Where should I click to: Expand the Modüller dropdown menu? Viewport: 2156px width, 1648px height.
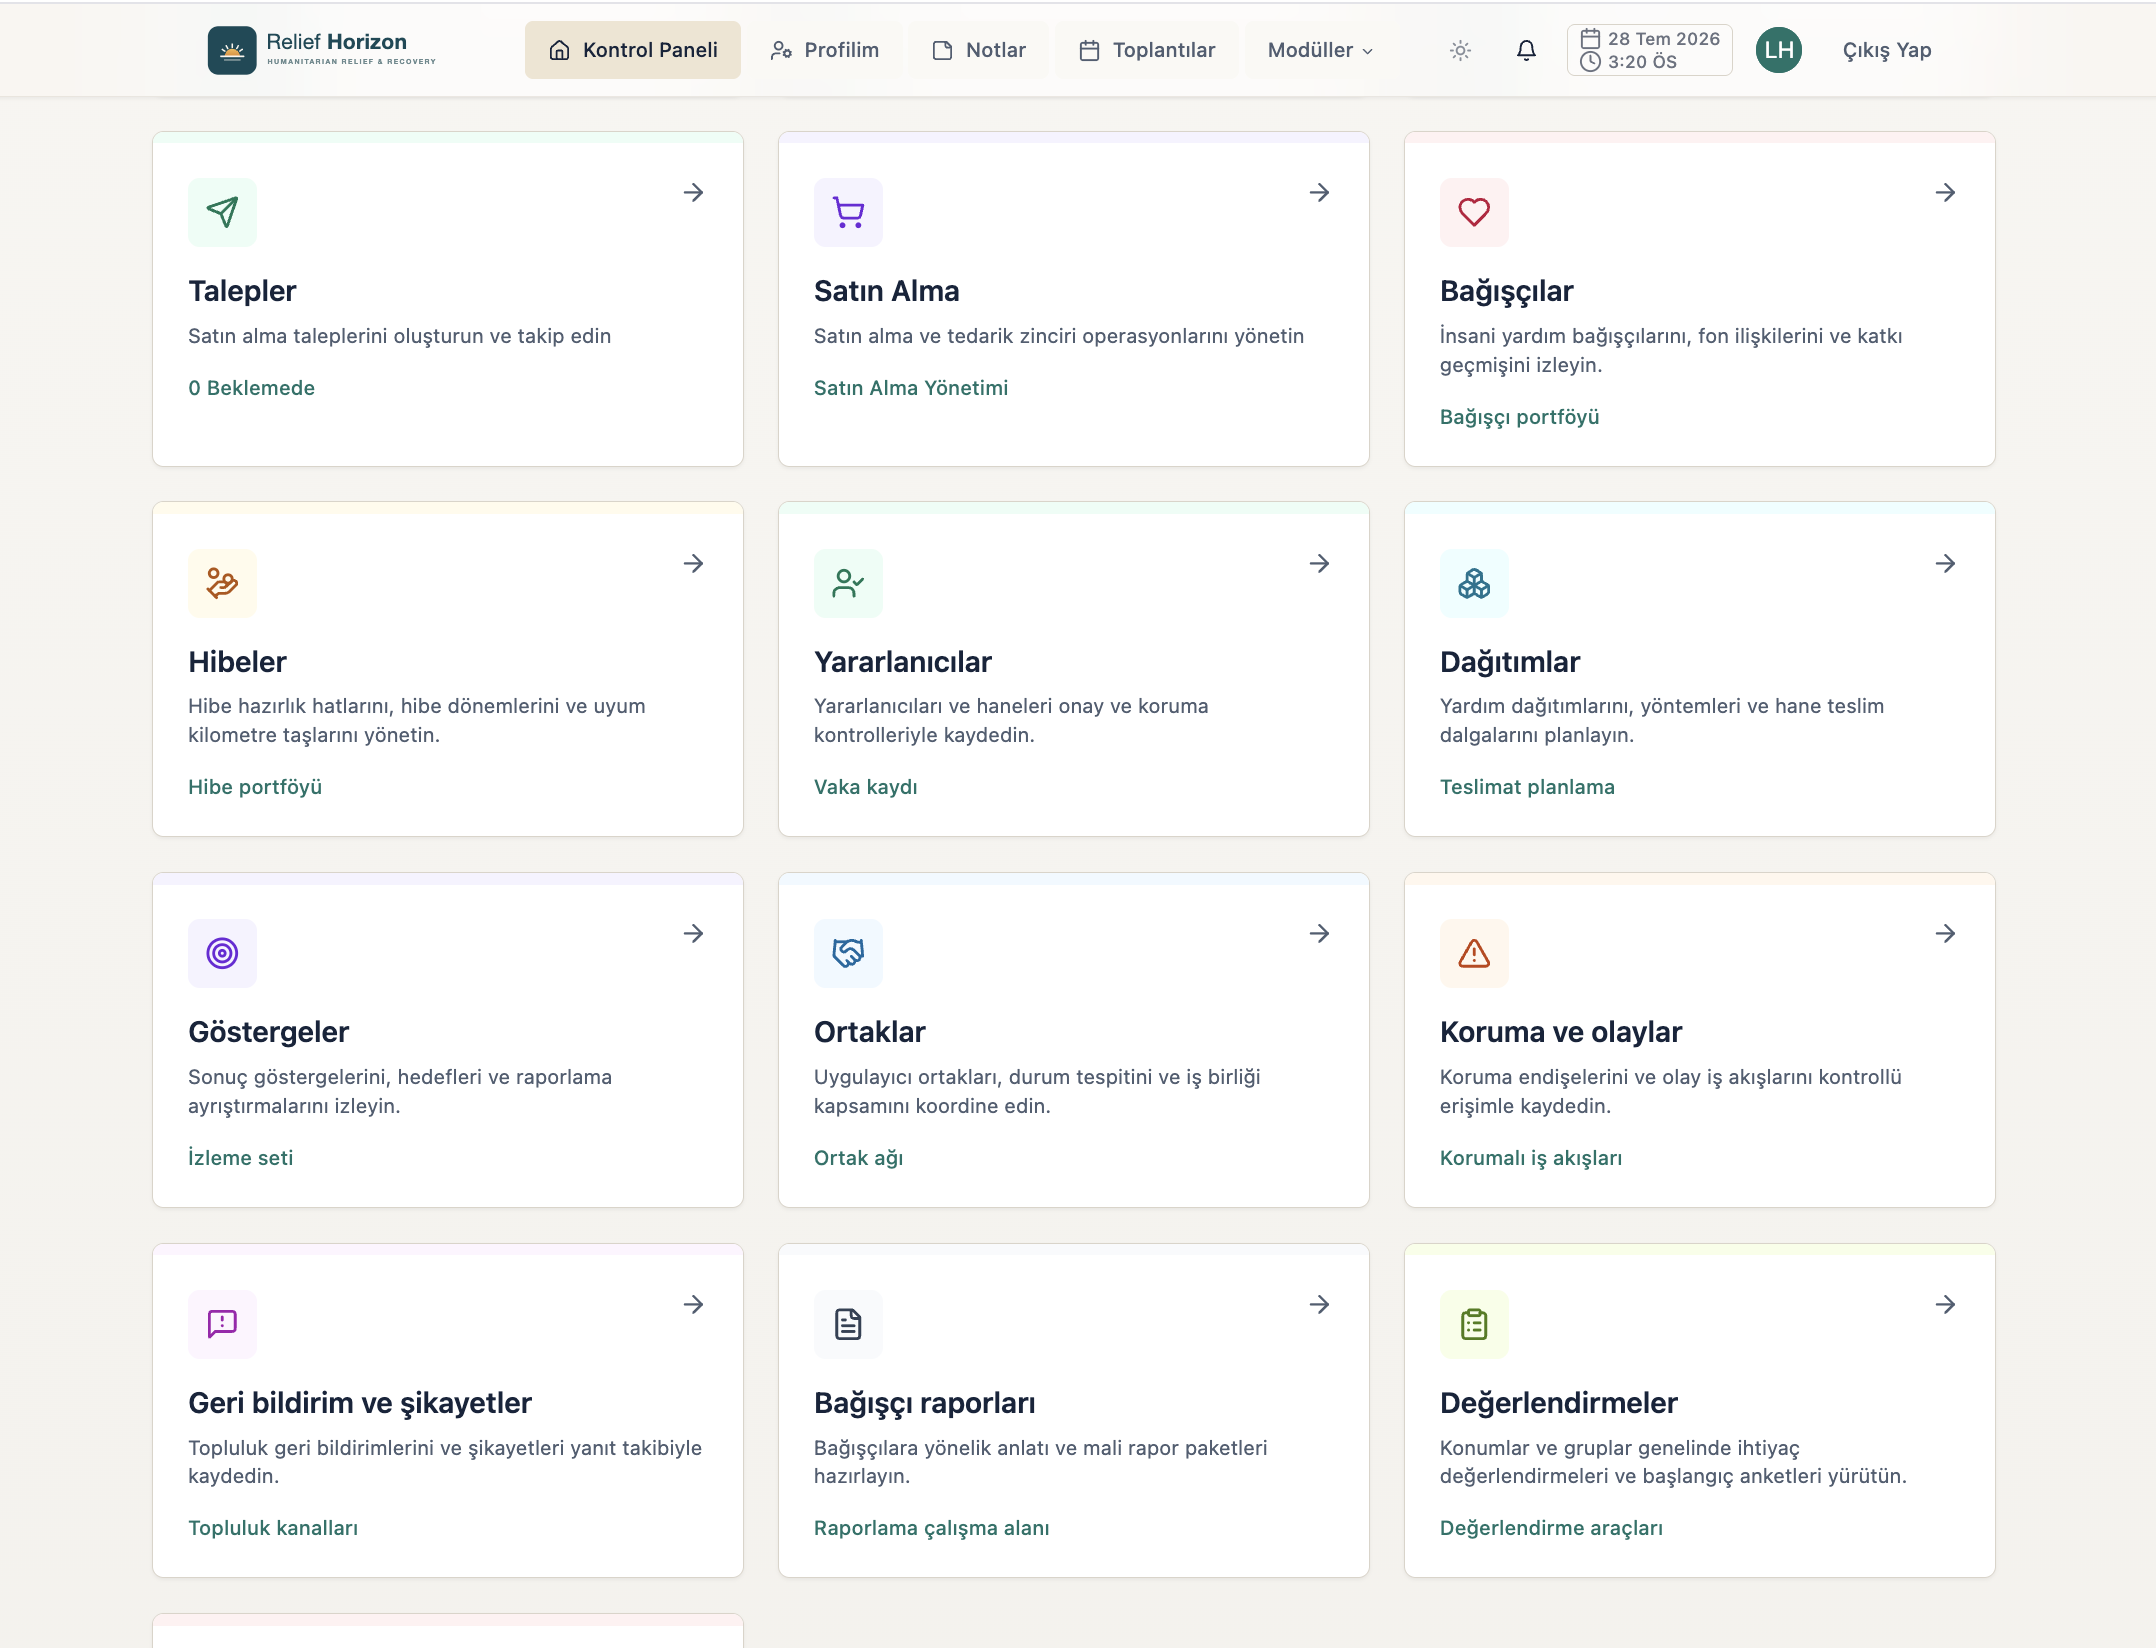1320,50
